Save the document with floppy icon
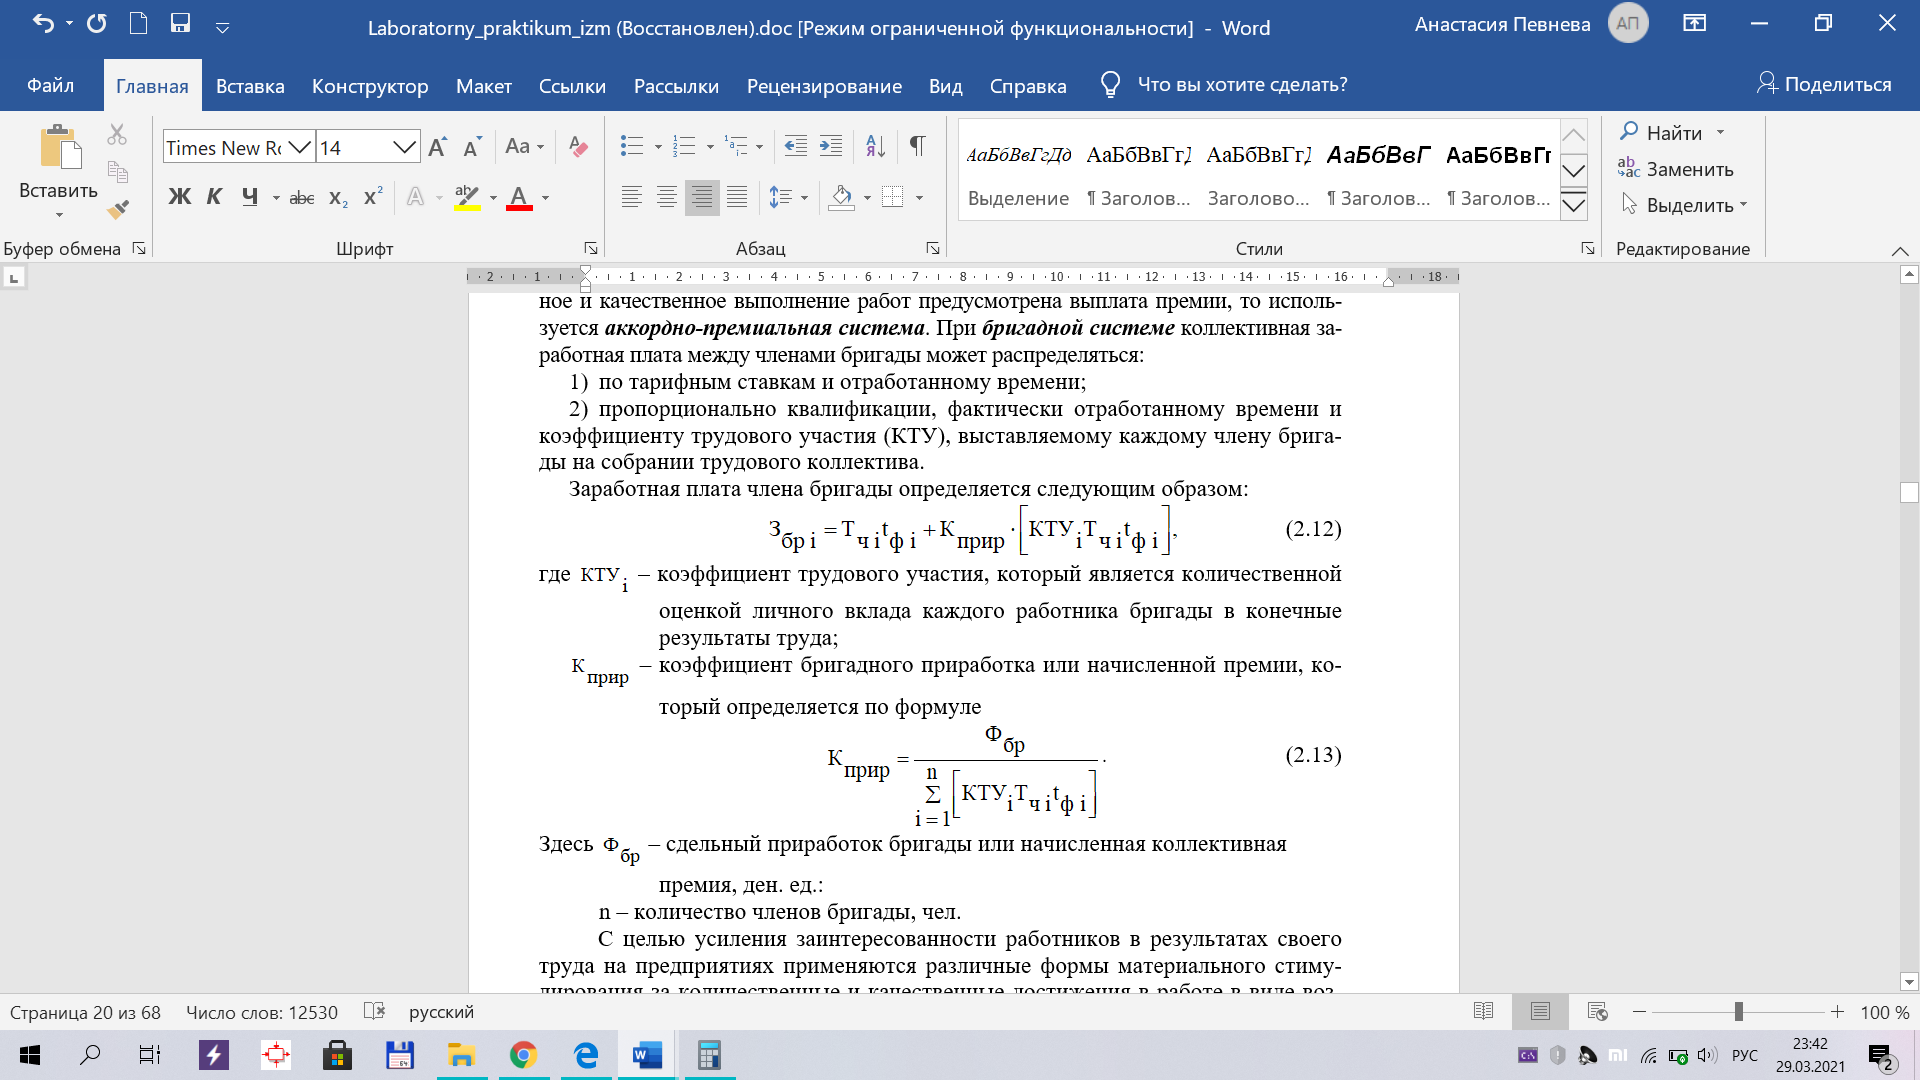This screenshot has width=1920, height=1080. pyautogui.click(x=180, y=24)
